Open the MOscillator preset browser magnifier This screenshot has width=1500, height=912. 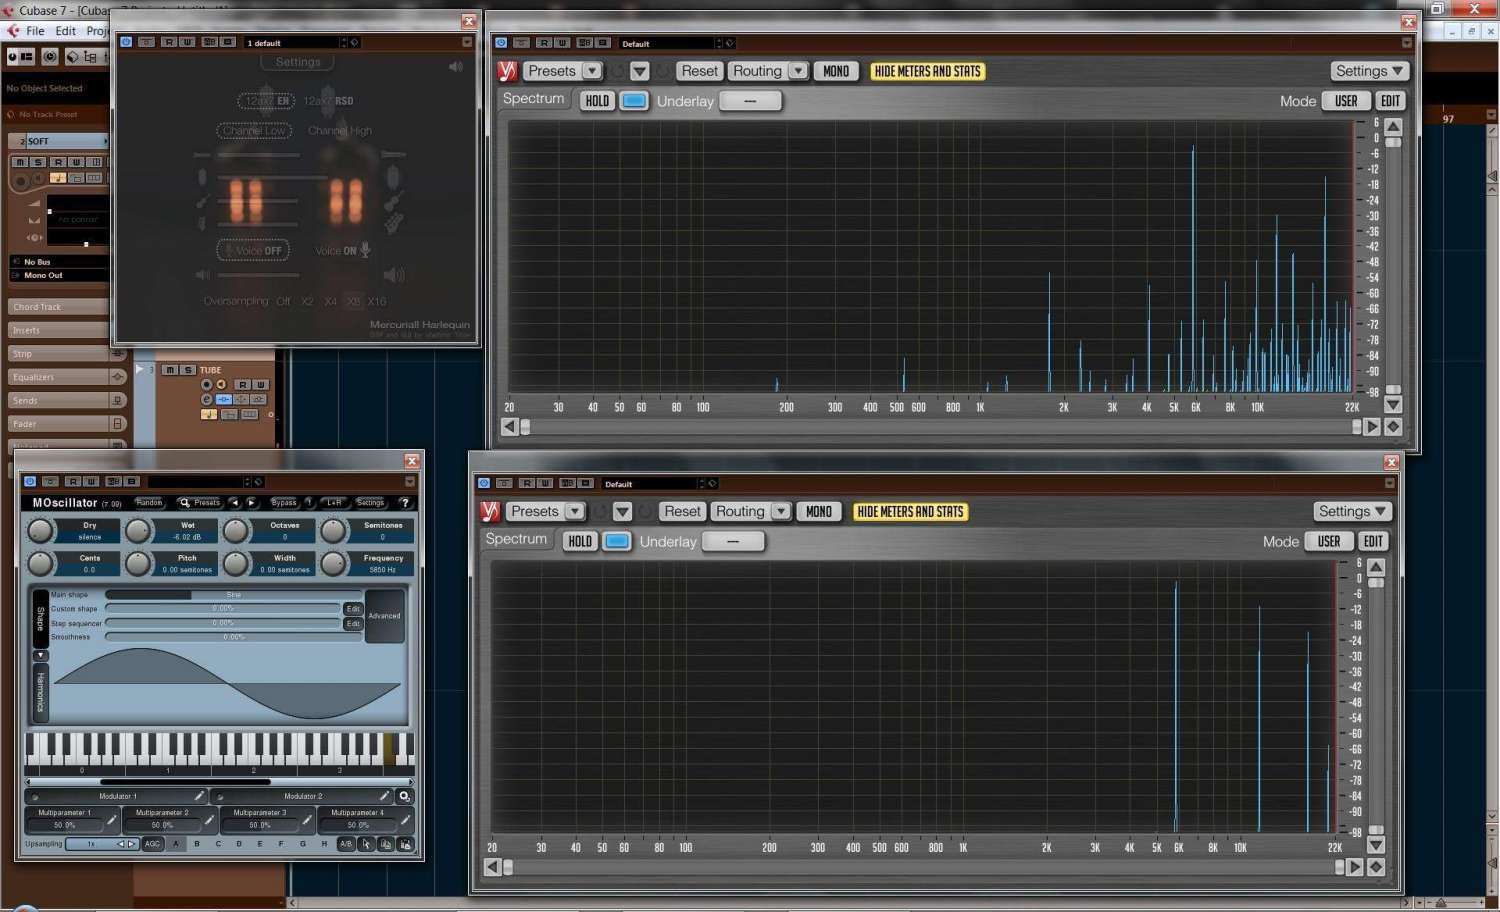[x=185, y=503]
